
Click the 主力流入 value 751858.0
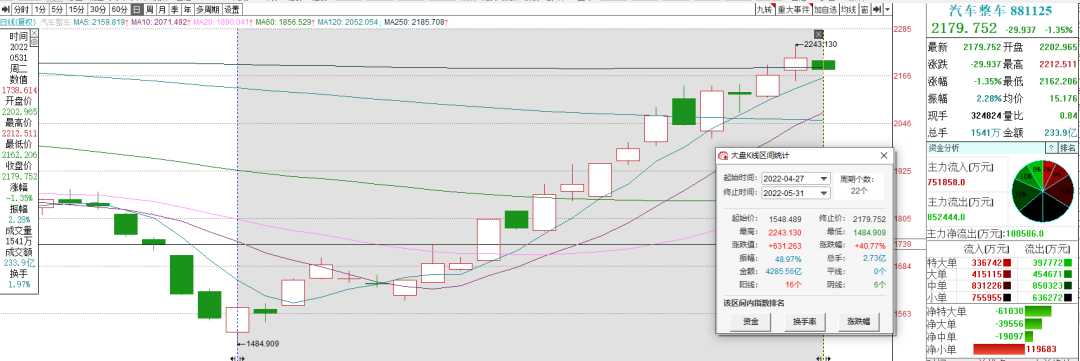pyautogui.click(x=946, y=182)
